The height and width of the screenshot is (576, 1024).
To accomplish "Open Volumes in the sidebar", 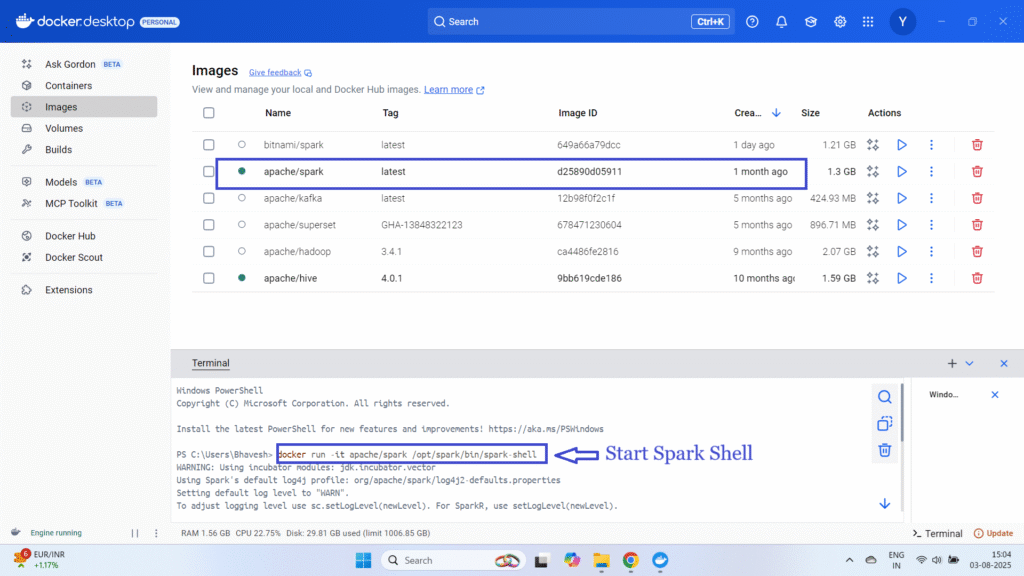I will [64, 129].
